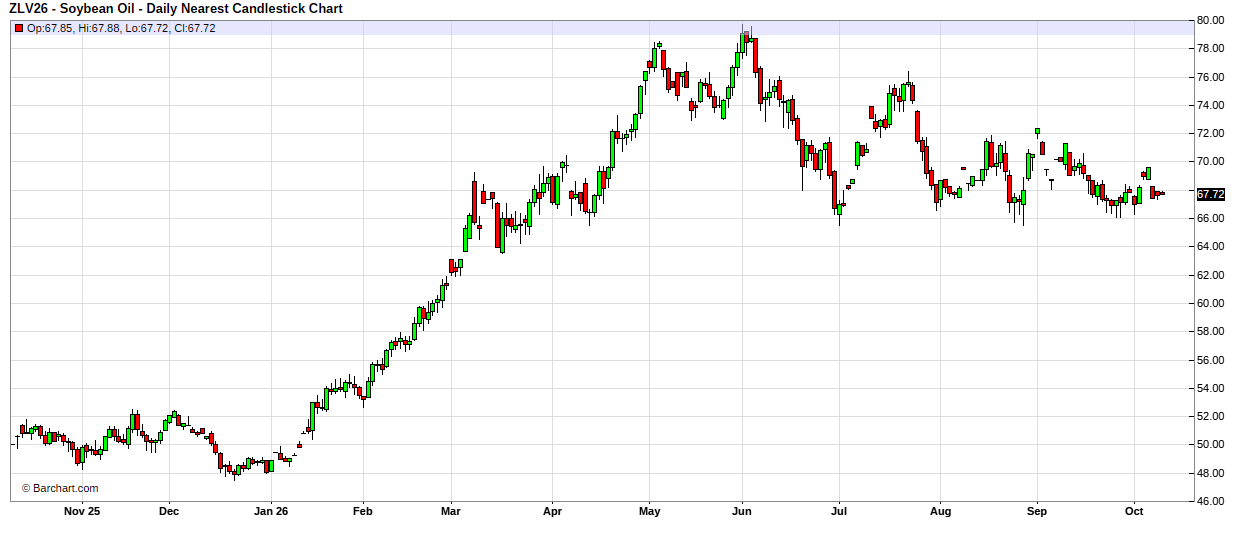Click the 64.00 price axis label

click(x=1210, y=247)
